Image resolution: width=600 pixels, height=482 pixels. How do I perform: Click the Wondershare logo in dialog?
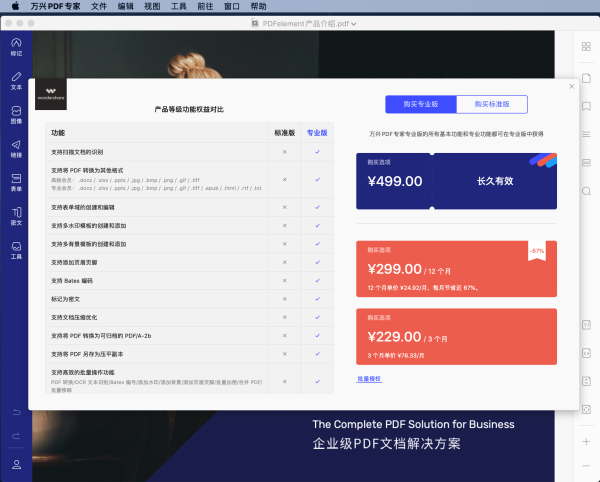[51, 94]
